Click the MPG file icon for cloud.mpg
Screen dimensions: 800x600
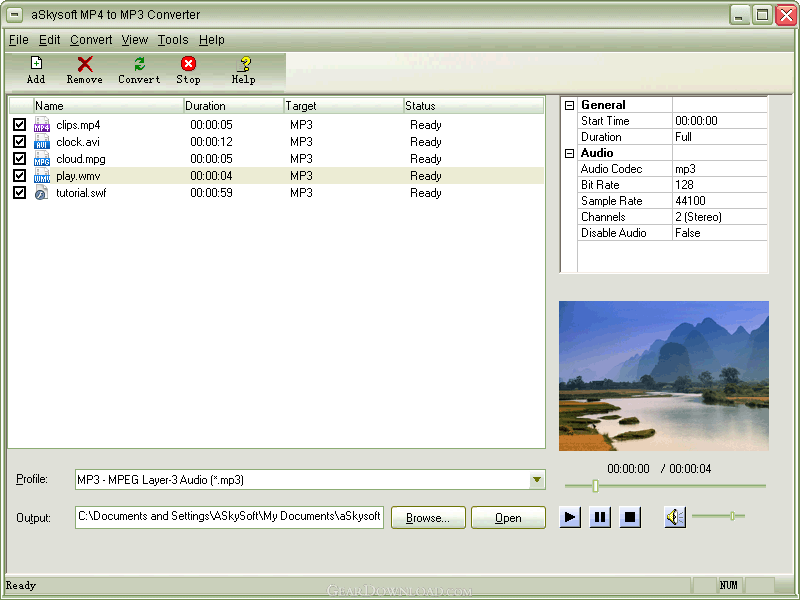[42, 159]
